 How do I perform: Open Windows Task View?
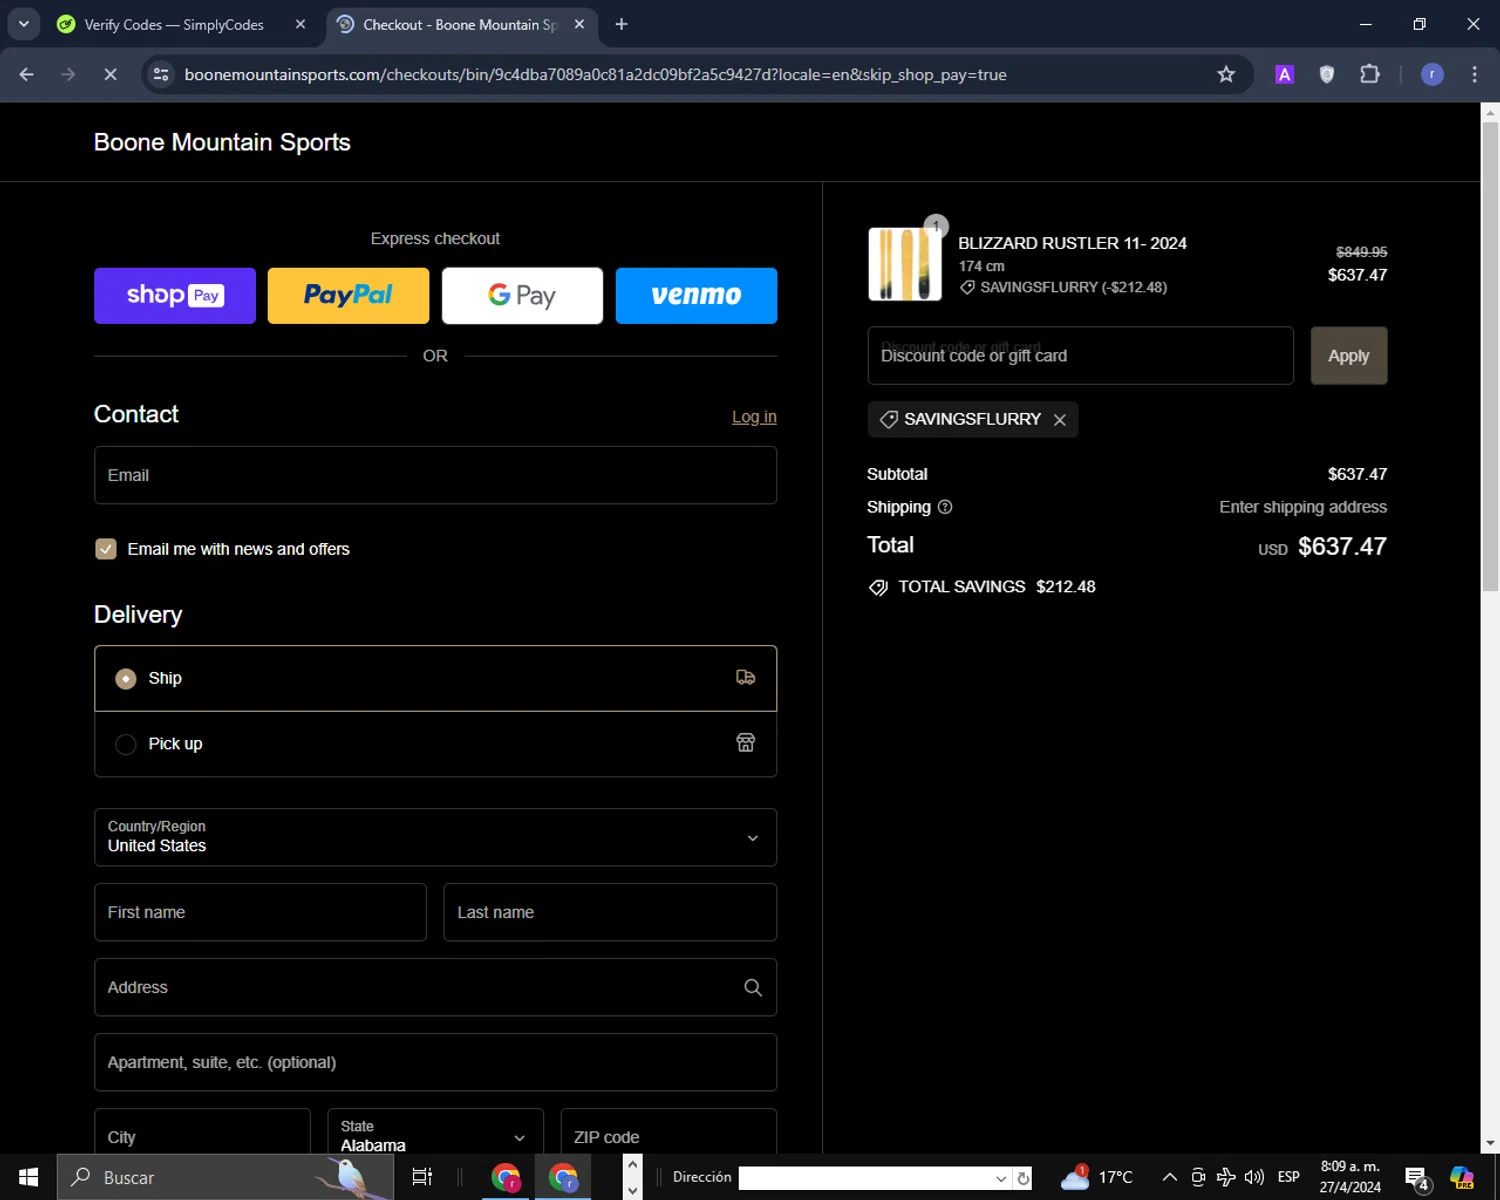click(x=422, y=1177)
